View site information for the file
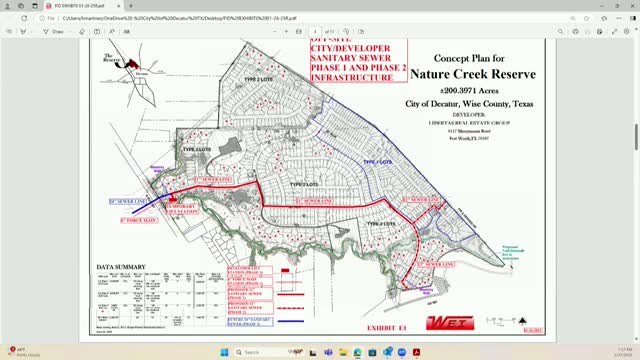 [47, 18]
